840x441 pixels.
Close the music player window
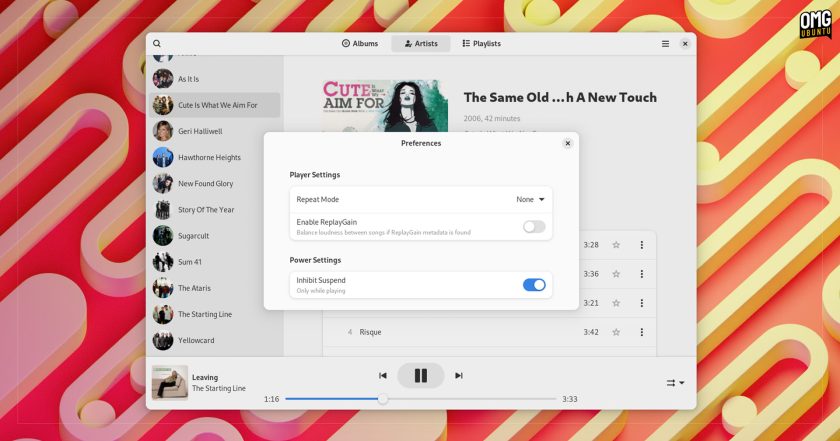pyautogui.click(x=685, y=44)
